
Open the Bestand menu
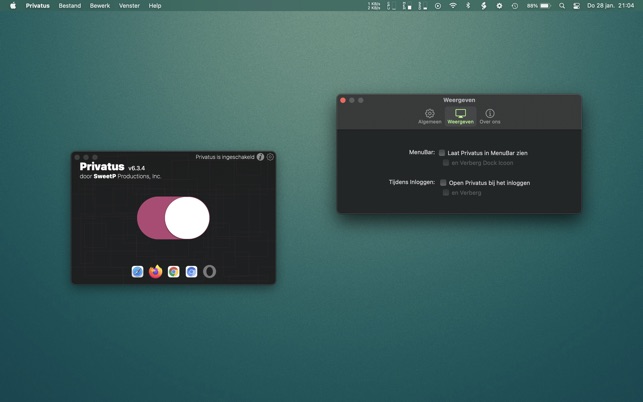[70, 6]
